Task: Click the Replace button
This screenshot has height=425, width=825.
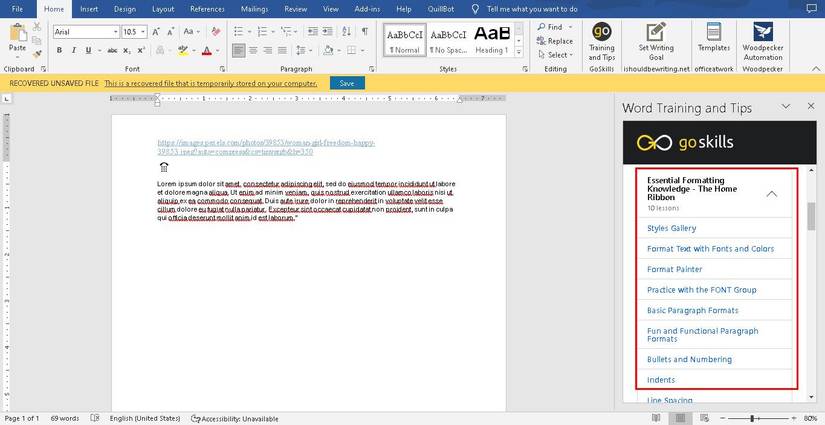Action: (x=555, y=41)
